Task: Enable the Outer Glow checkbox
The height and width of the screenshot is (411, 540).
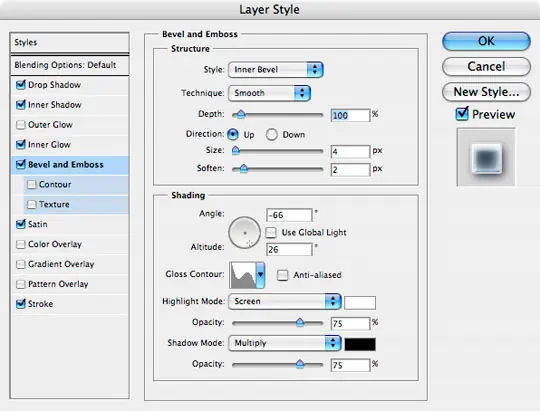Action: pyautogui.click(x=21, y=125)
